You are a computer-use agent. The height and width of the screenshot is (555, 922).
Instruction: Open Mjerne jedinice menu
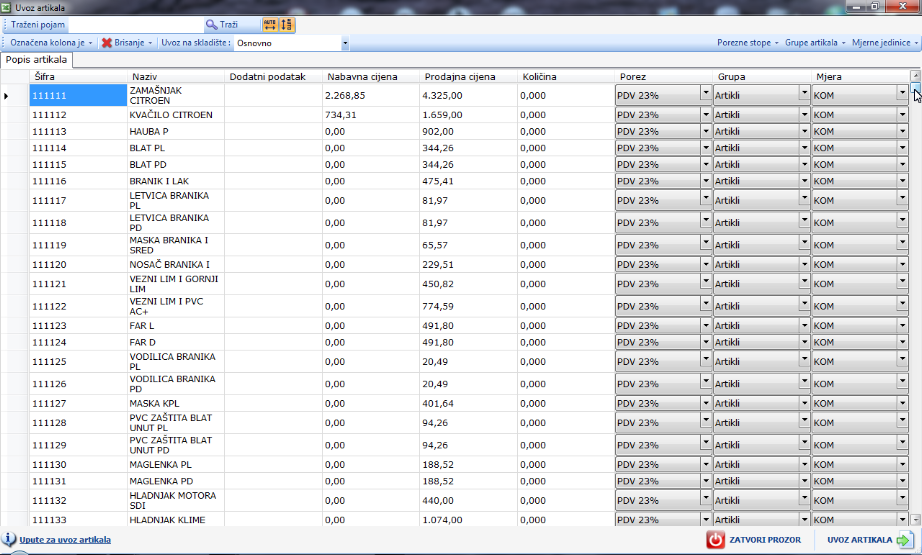click(x=884, y=43)
